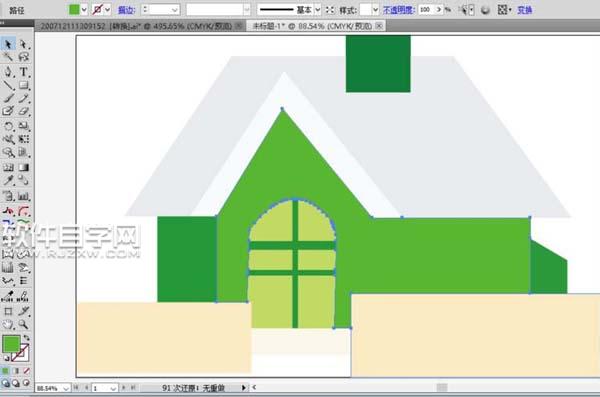Open the zoom level dropdown at bottom

[x=65, y=388]
